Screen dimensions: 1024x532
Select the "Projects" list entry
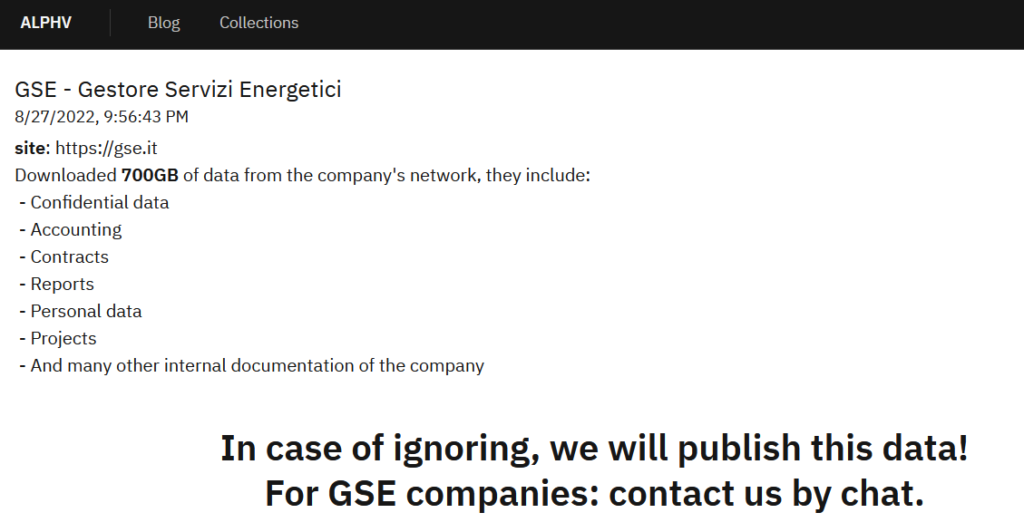point(63,338)
